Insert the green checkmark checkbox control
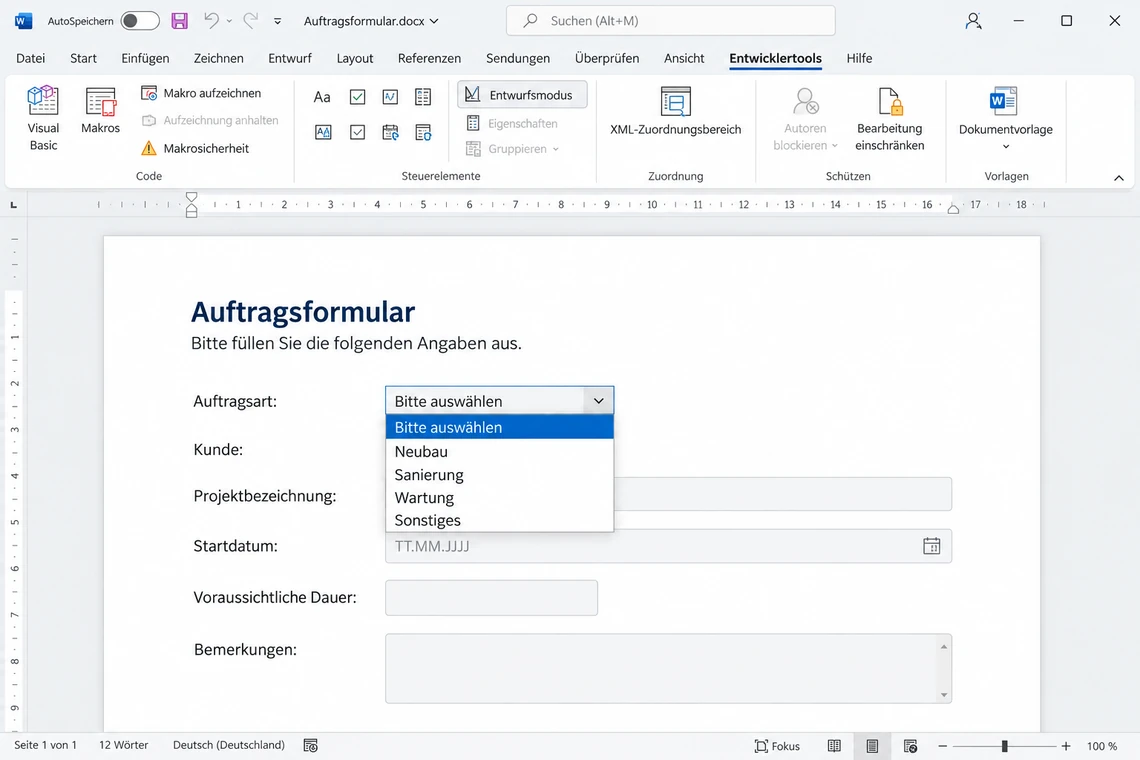1140x760 pixels. click(x=357, y=97)
